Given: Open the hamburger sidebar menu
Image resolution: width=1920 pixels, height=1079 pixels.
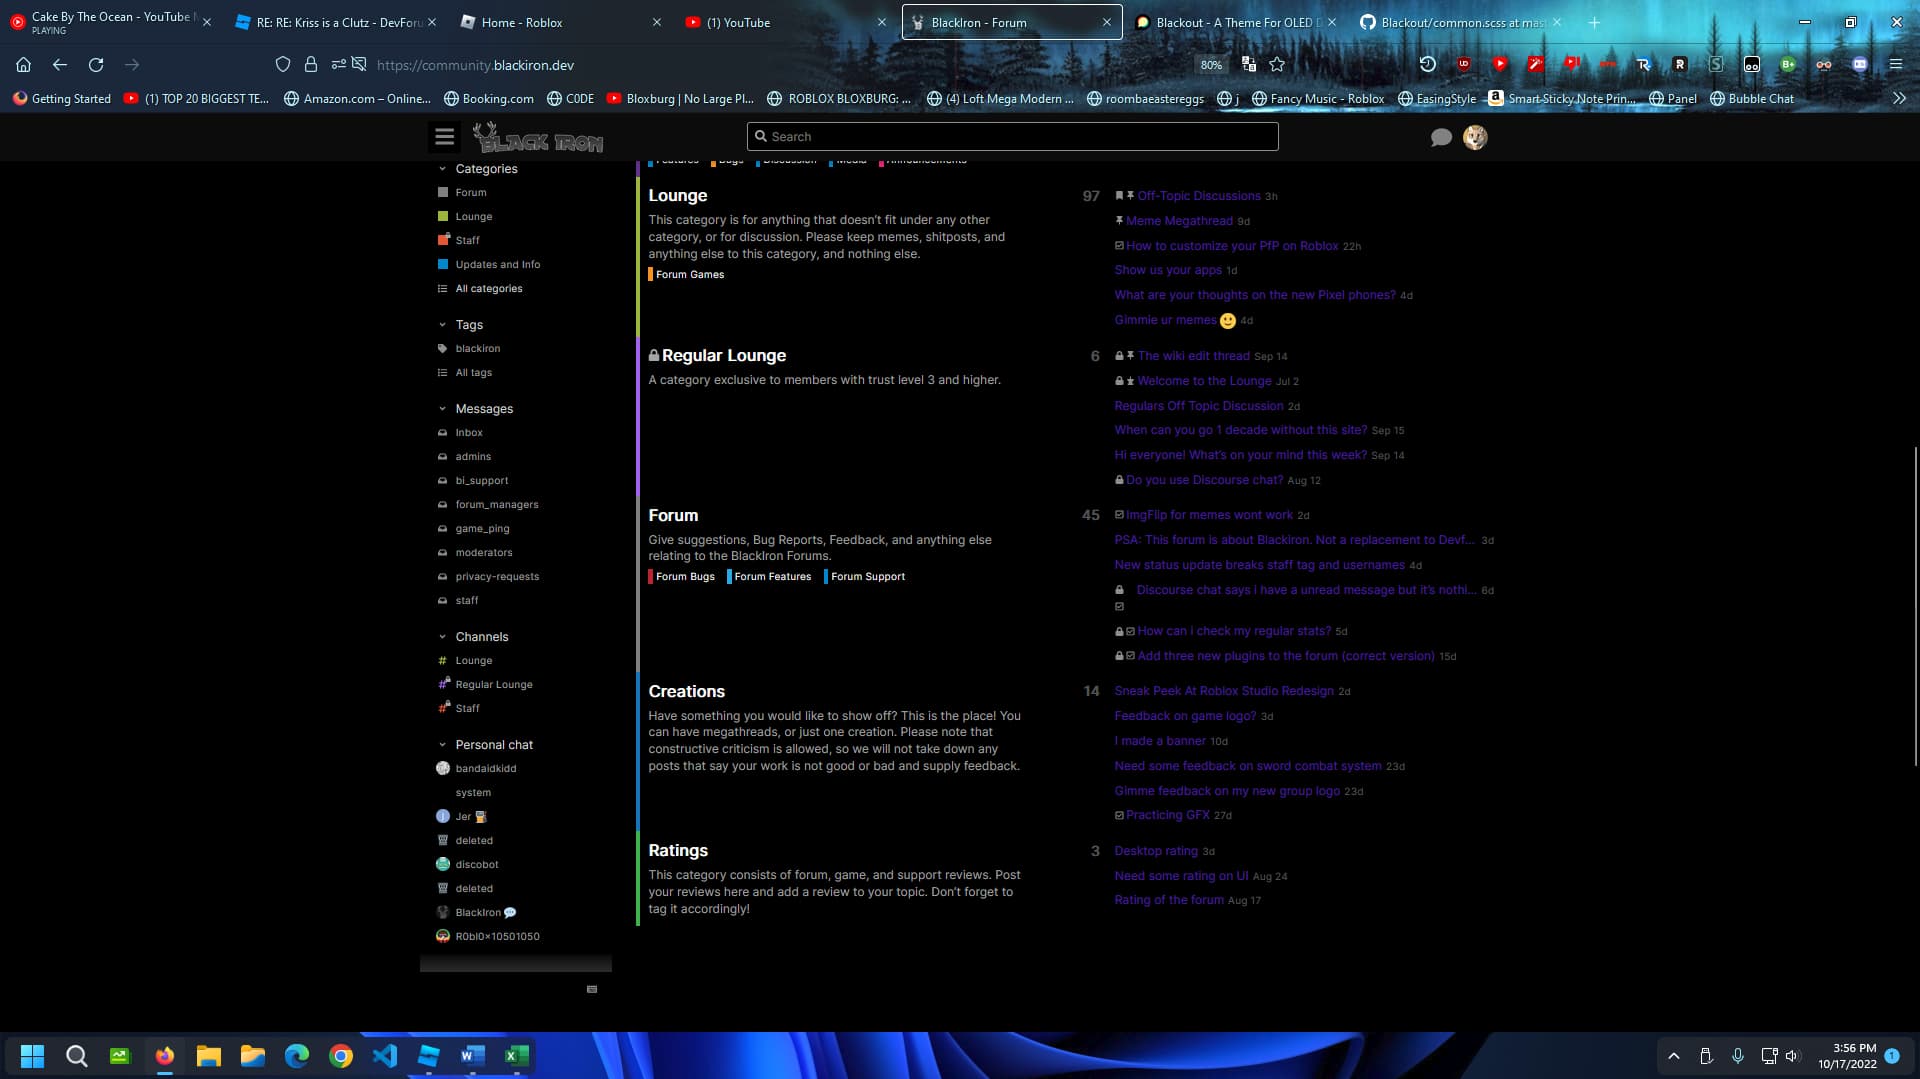Looking at the screenshot, I should (444, 137).
